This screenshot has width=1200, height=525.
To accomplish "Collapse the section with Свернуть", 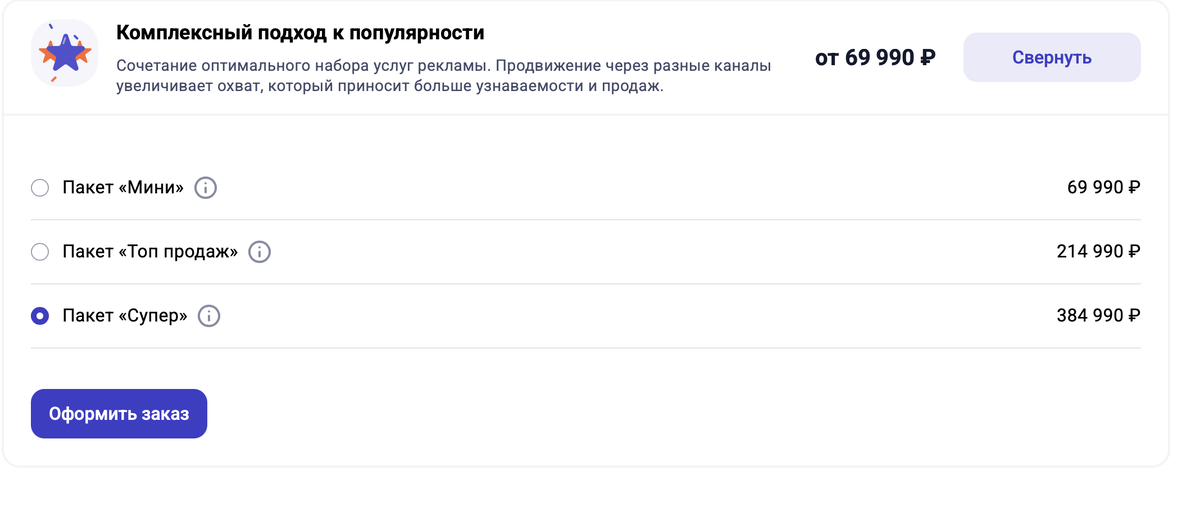I will tap(1051, 57).
